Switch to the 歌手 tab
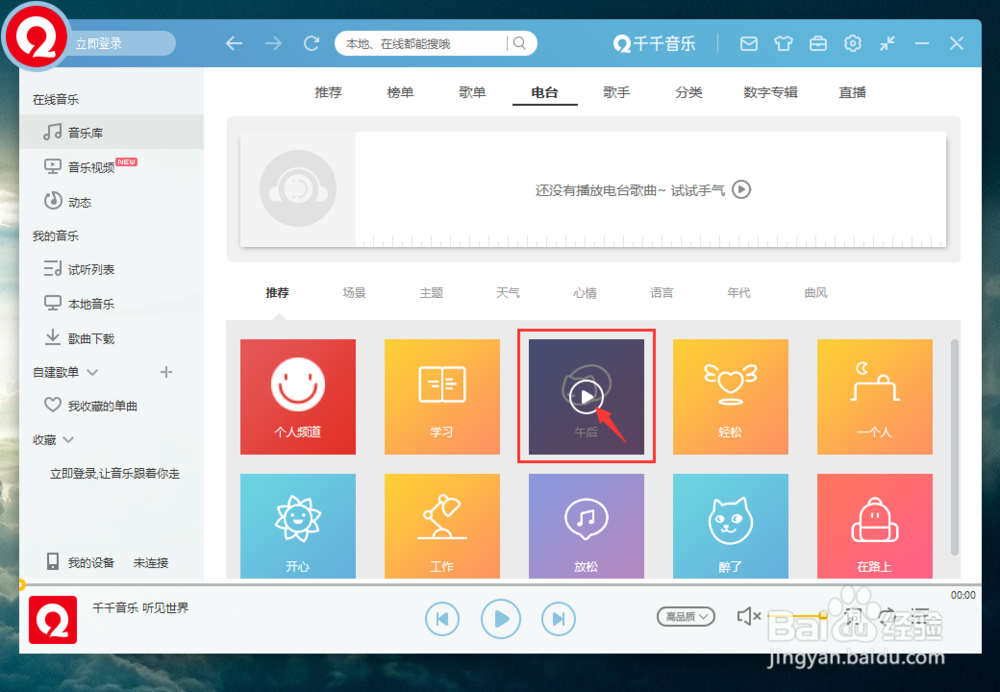The image size is (1000, 692). click(618, 92)
